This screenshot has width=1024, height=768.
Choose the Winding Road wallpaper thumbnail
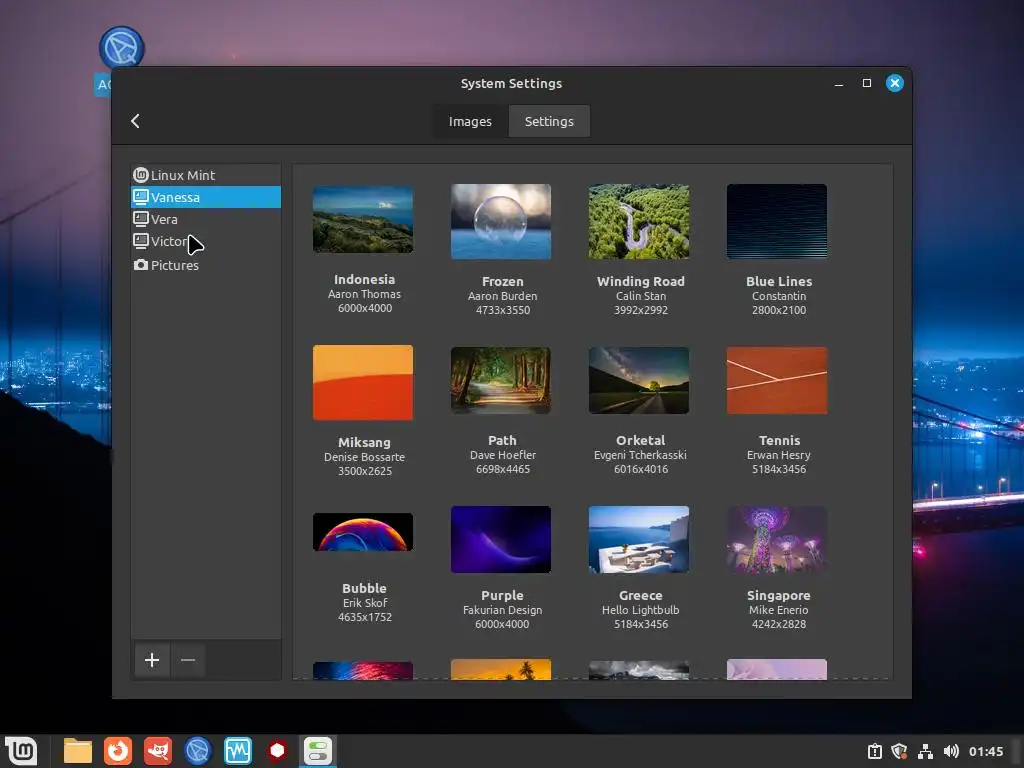pos(639,221)
